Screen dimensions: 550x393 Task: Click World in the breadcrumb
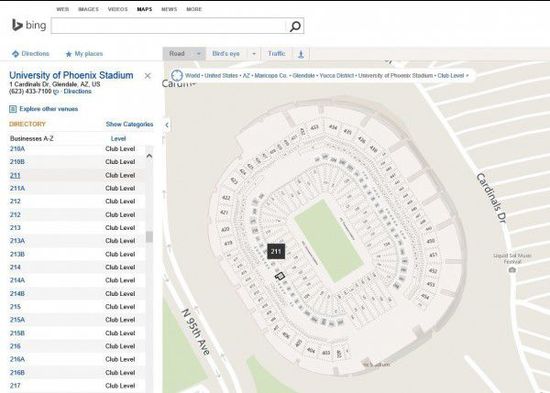193,75
